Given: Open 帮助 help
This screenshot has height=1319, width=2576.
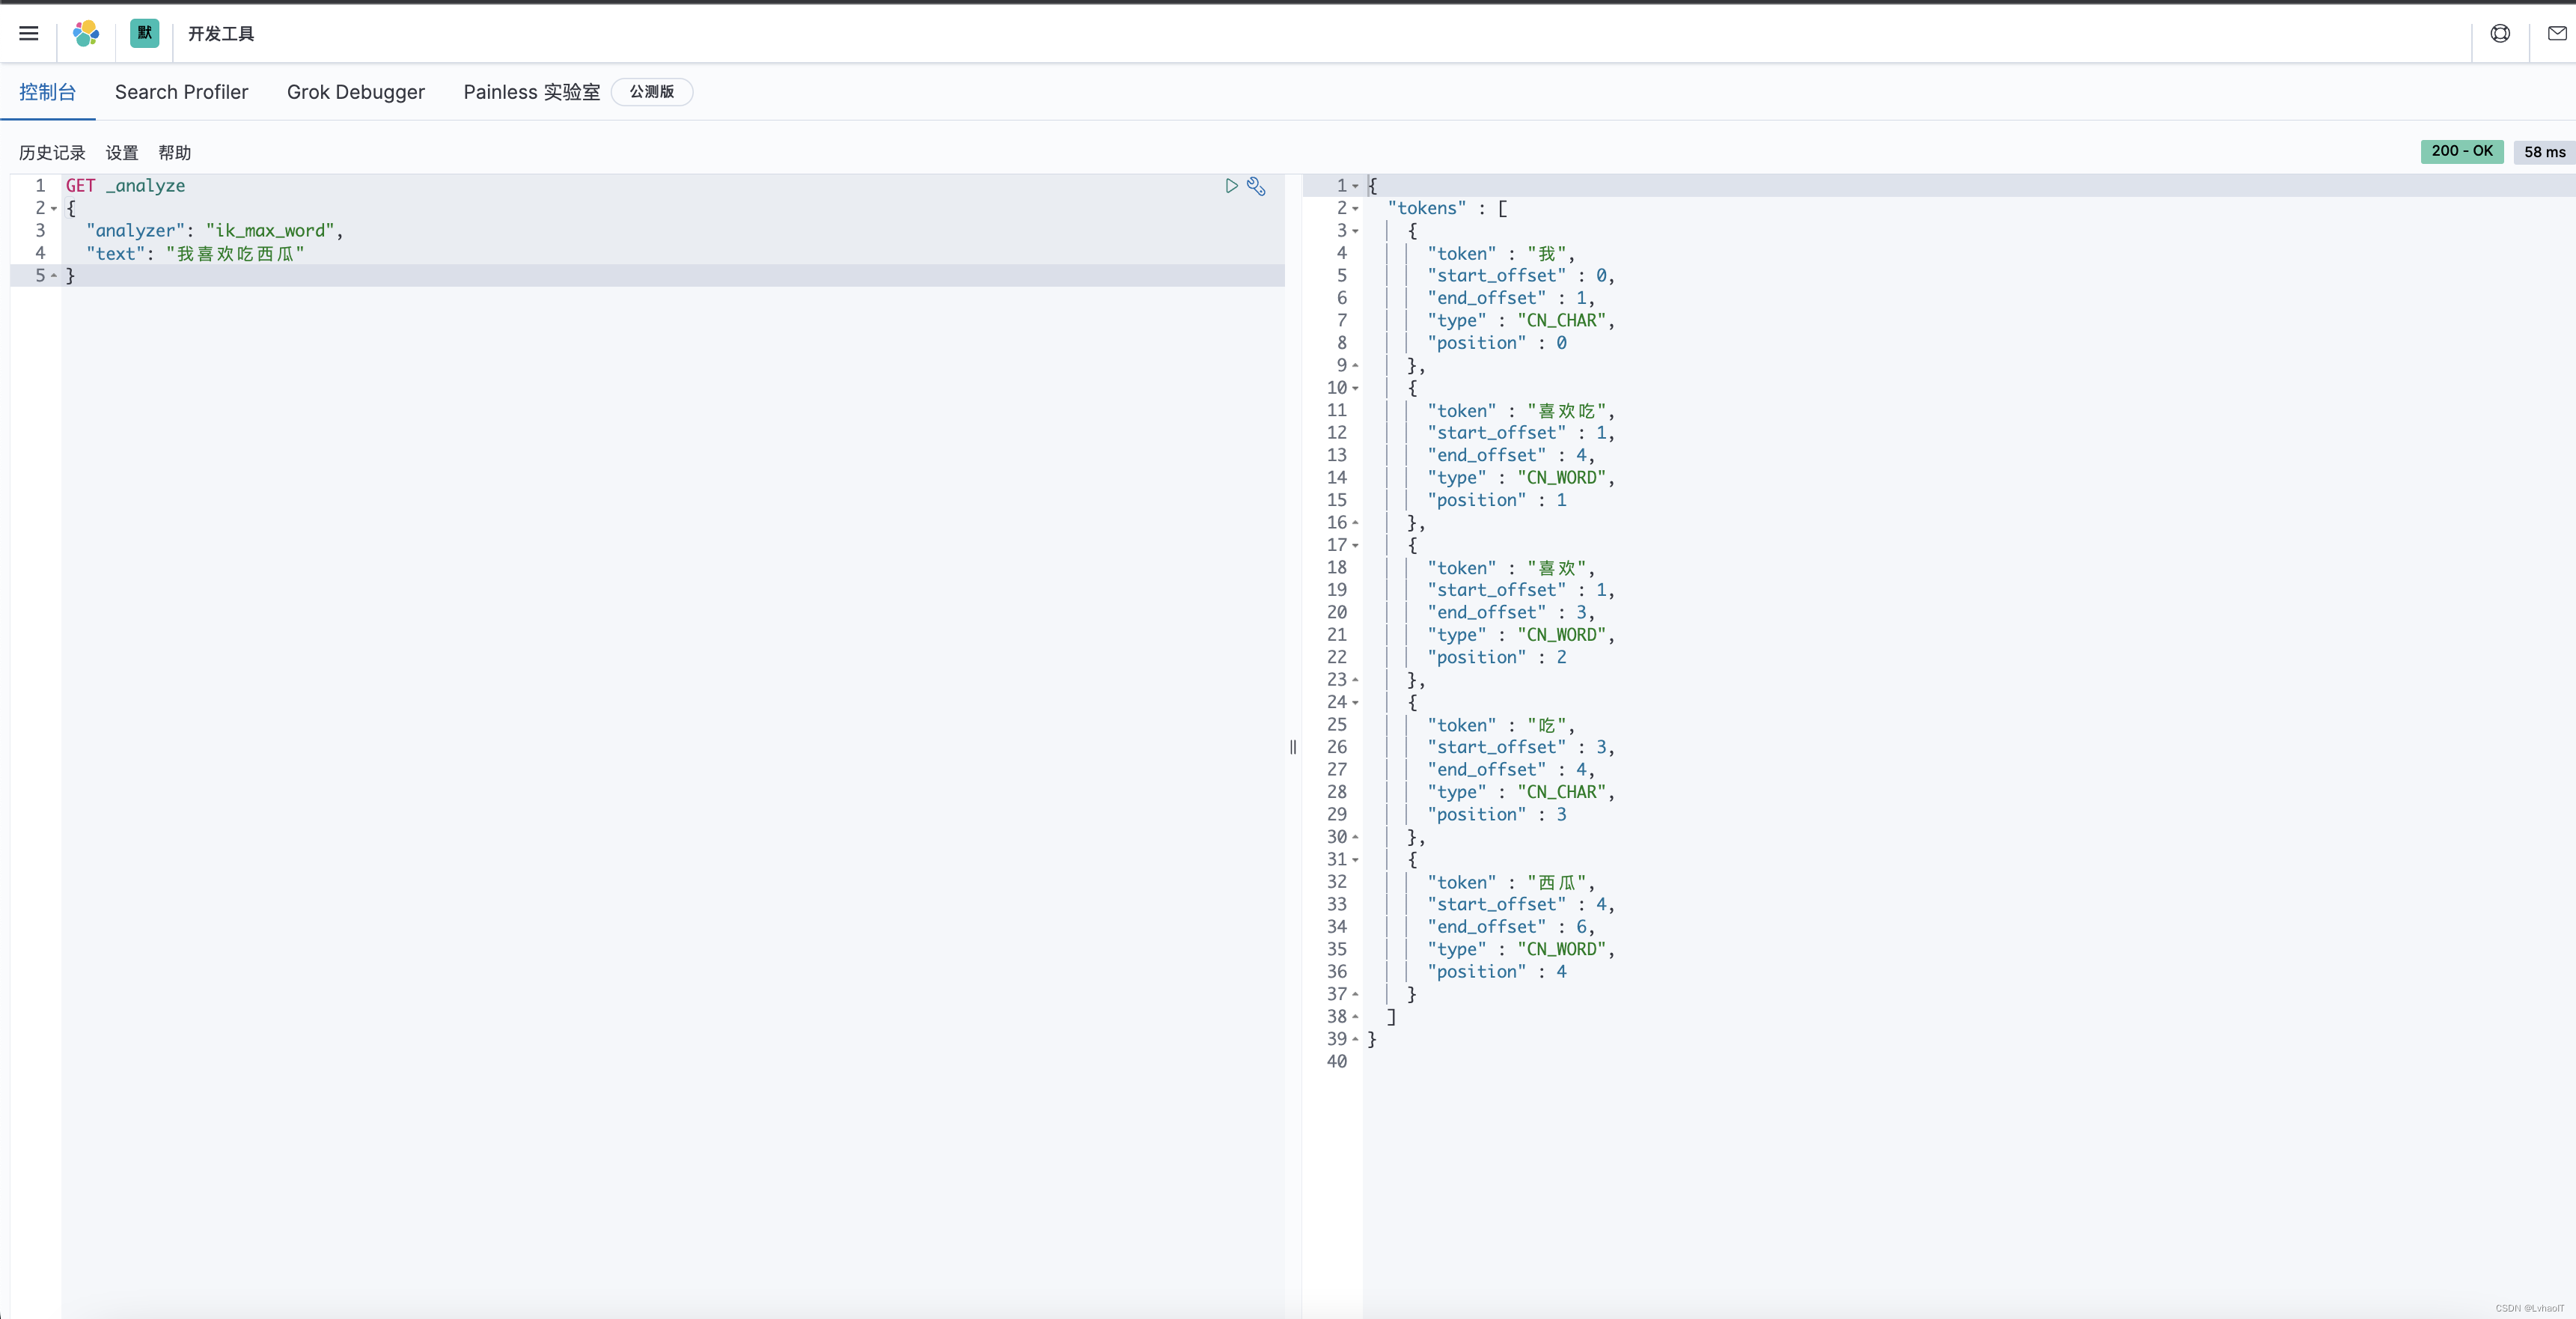Looking at the screenshot, I should click(174, 153).
